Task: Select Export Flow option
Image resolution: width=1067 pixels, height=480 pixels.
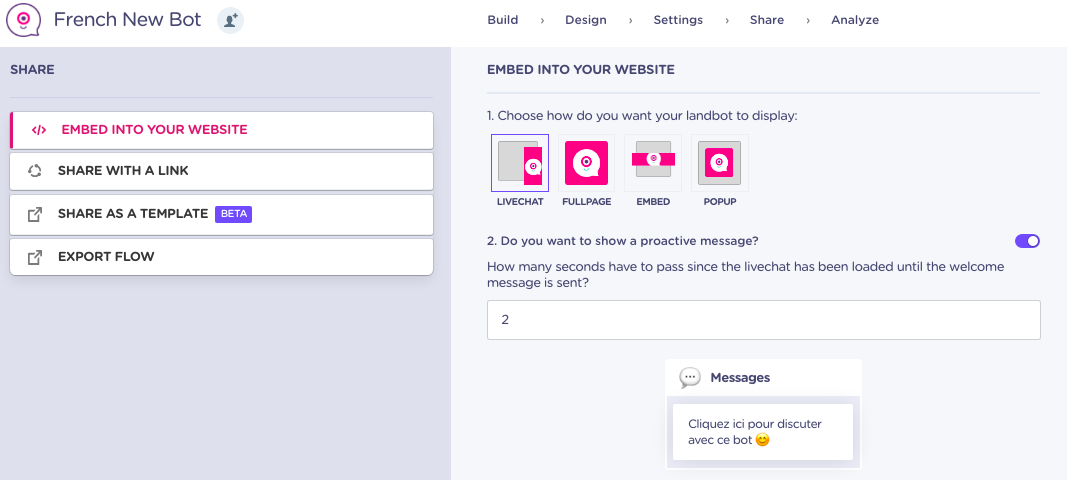Action: 222,257
